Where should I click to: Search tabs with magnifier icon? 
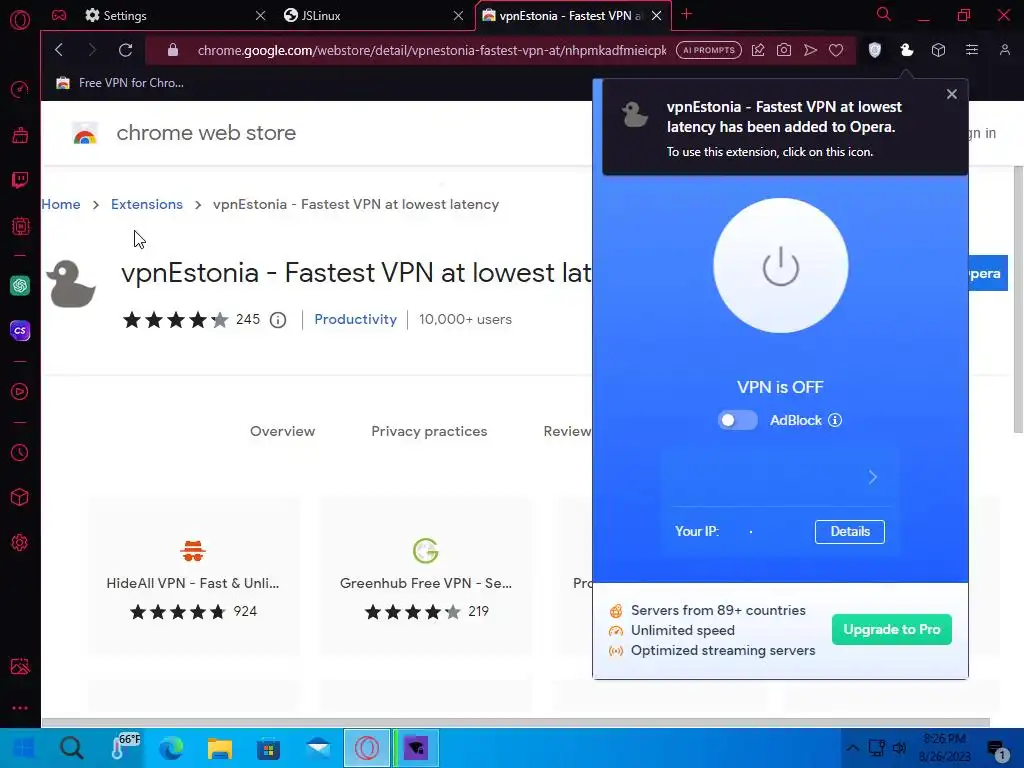point(884,14)
